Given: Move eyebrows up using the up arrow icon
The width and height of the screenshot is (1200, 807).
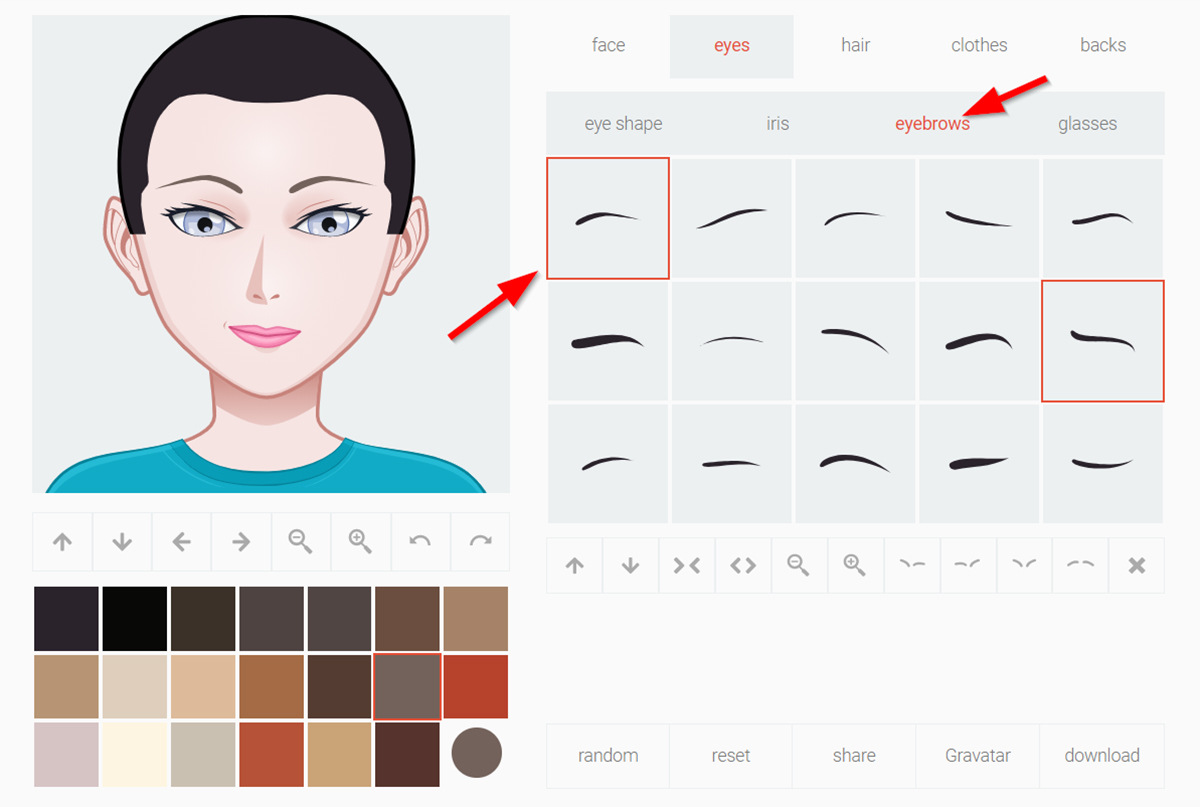Looking at the screenshot, I should tap(574, 565).
